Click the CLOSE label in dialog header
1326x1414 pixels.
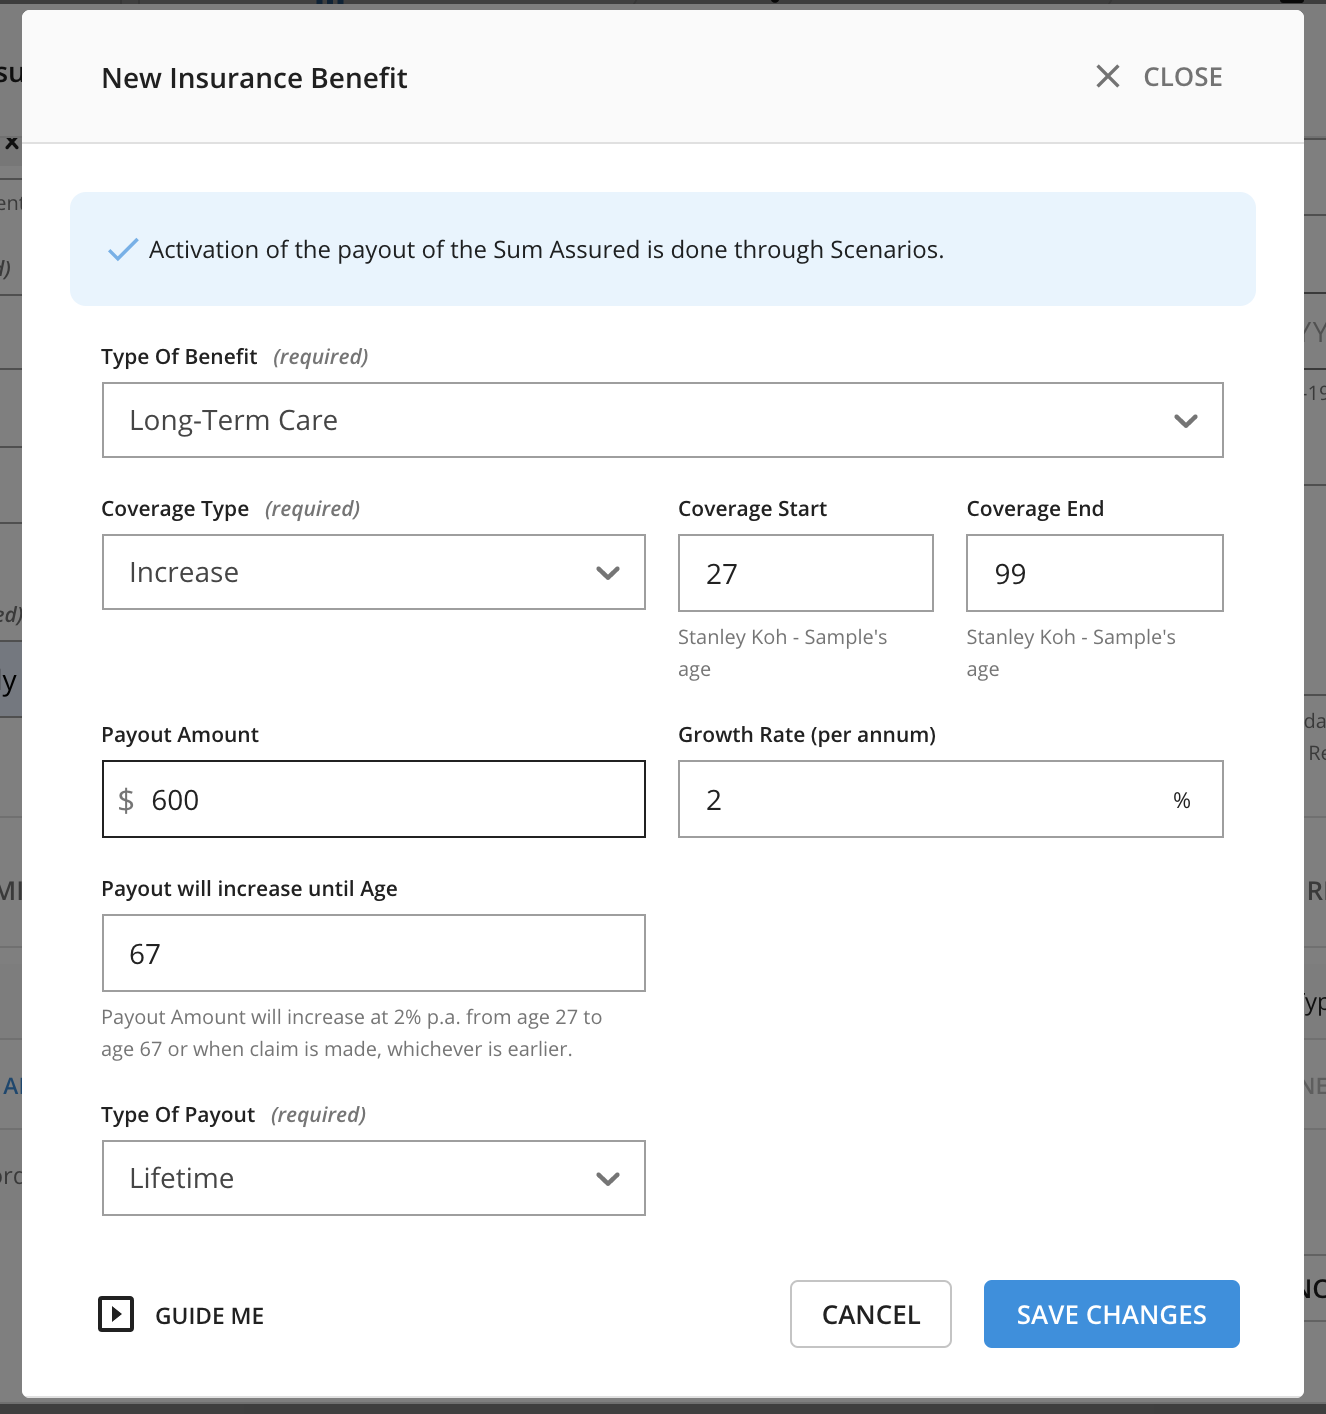point(1182,77)
